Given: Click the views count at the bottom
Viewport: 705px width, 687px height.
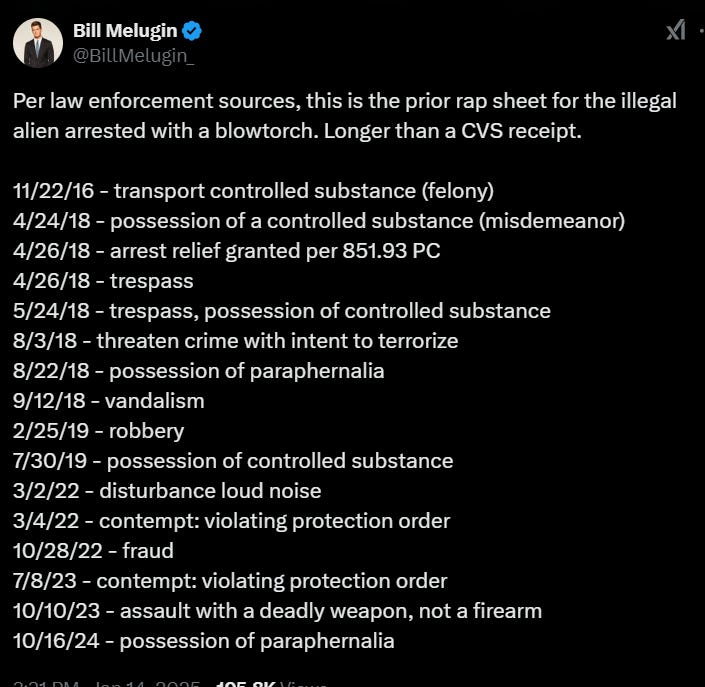Looking at the screenshot, I should click(x=271, y=683).
